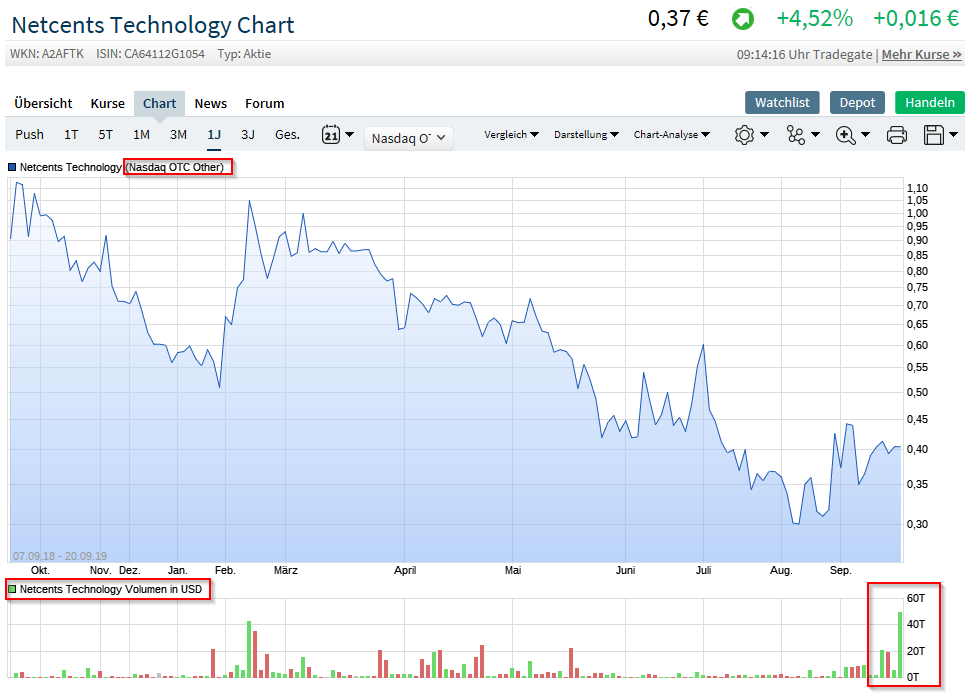Open the Vergleich dropdown
Image resolution: width=972 pixels, height=694 pixels.
[x=511, y=134]
